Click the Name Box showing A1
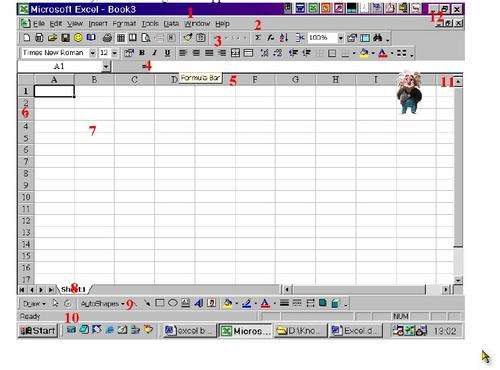 (60, 67)
